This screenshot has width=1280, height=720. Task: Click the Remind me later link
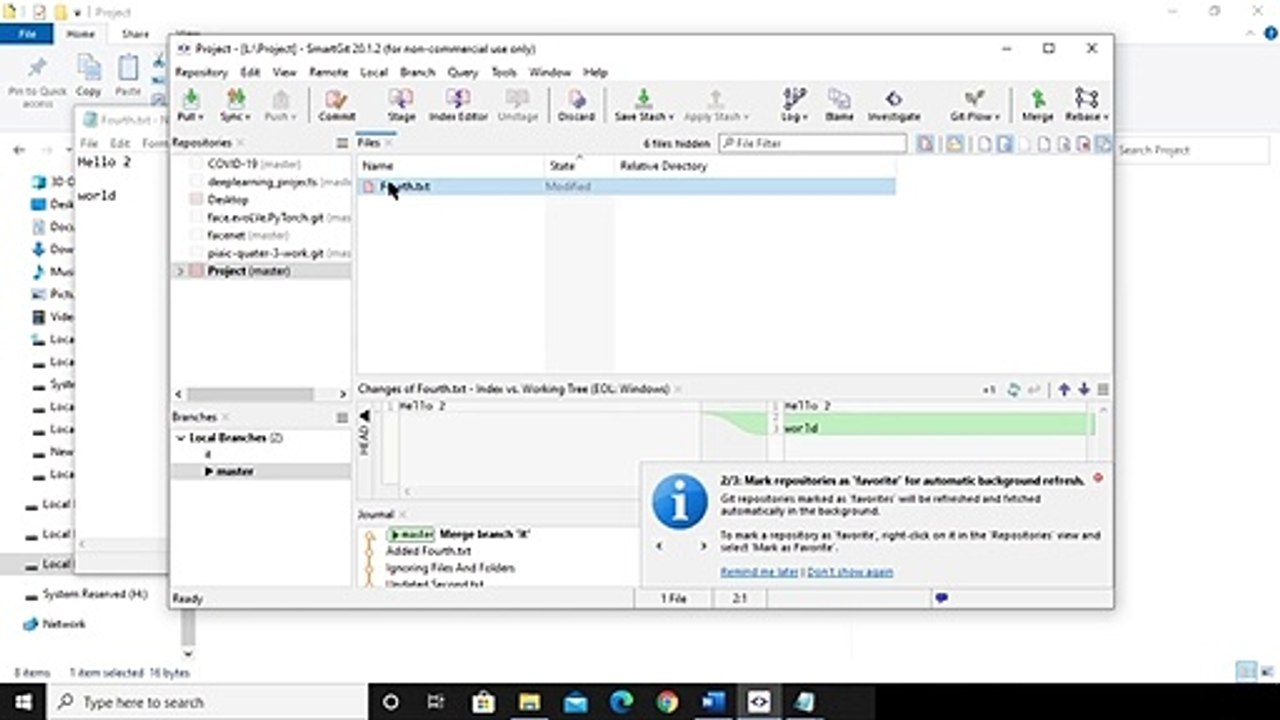tap(760, 572)
